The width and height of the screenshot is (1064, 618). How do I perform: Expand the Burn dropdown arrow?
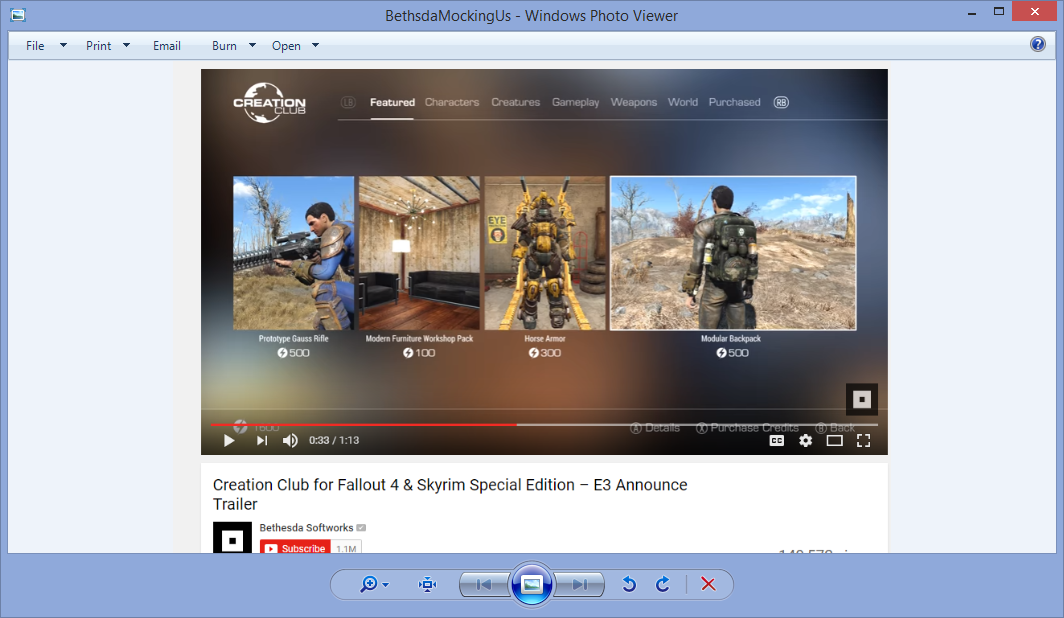click(252, 45)
